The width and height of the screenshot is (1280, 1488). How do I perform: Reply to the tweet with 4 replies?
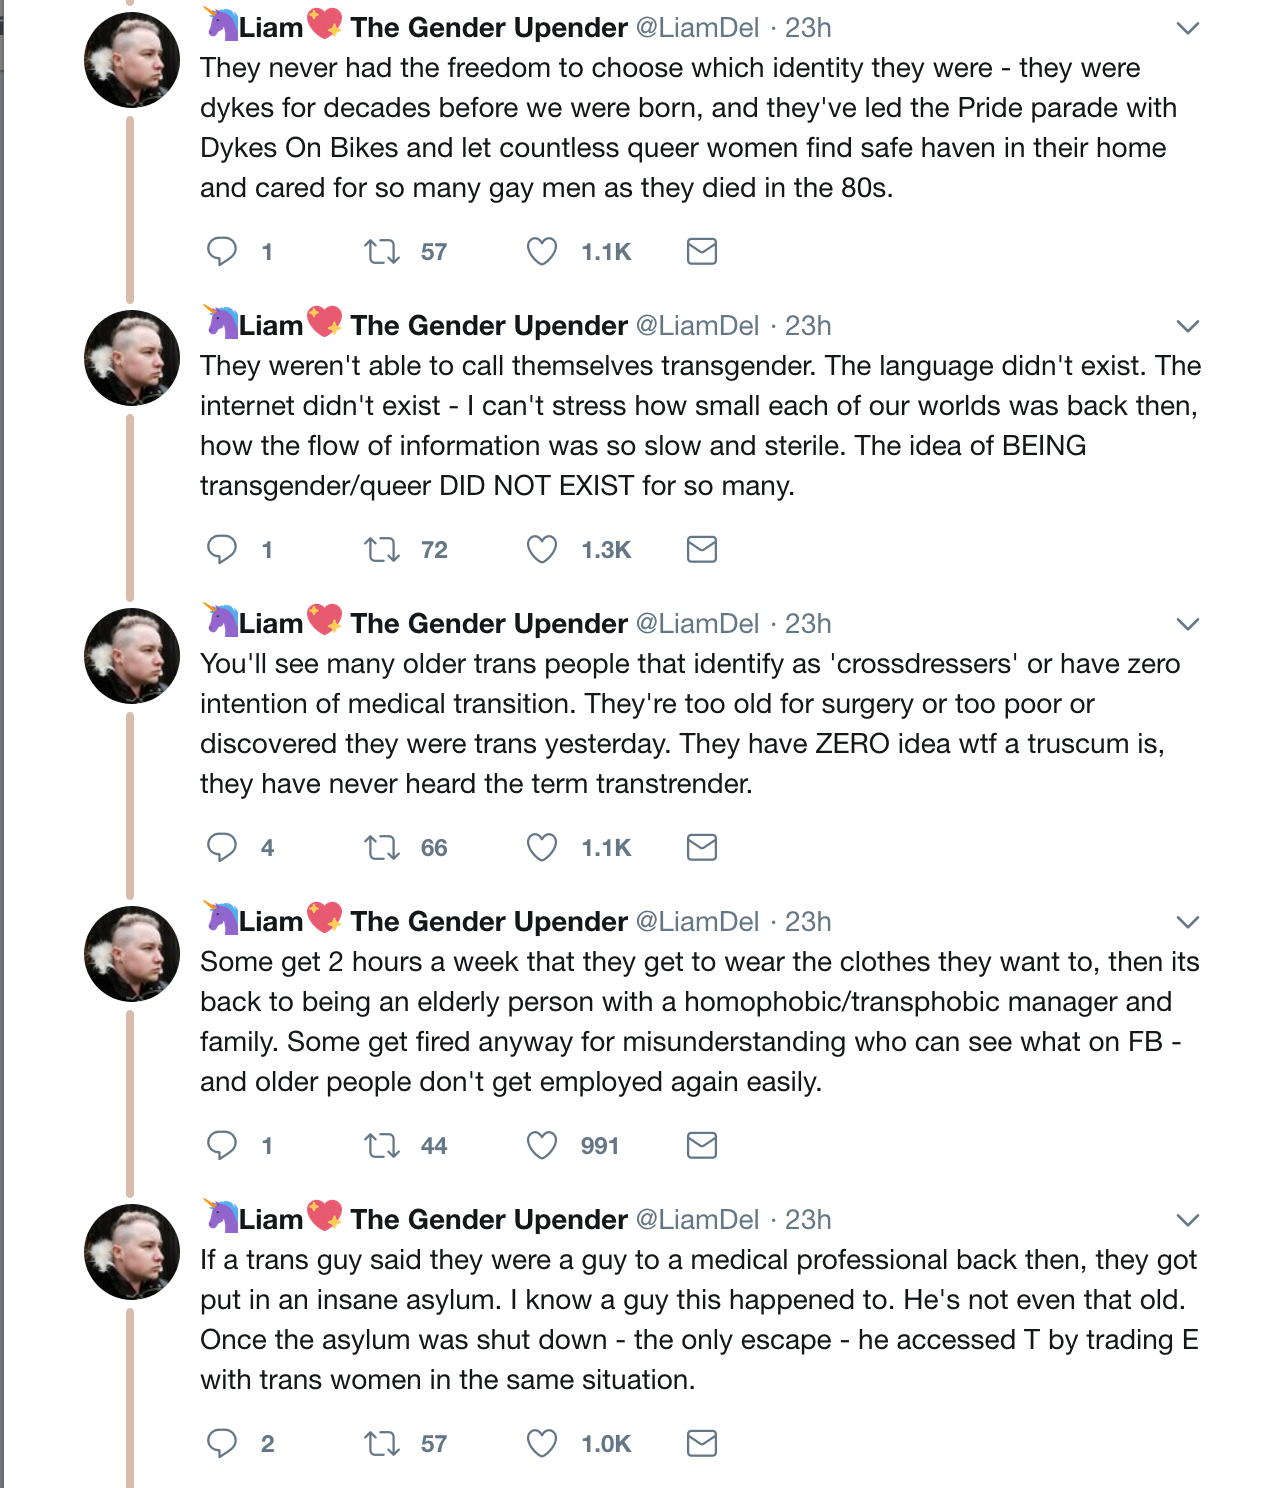[x=222, y=847]
